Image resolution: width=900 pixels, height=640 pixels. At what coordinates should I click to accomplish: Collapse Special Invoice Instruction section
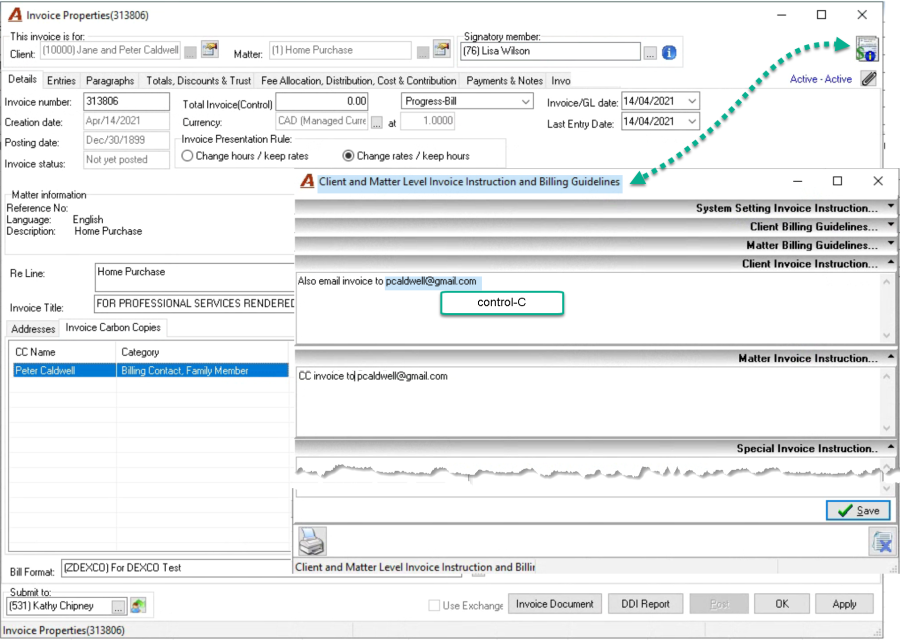pos(890,447)
